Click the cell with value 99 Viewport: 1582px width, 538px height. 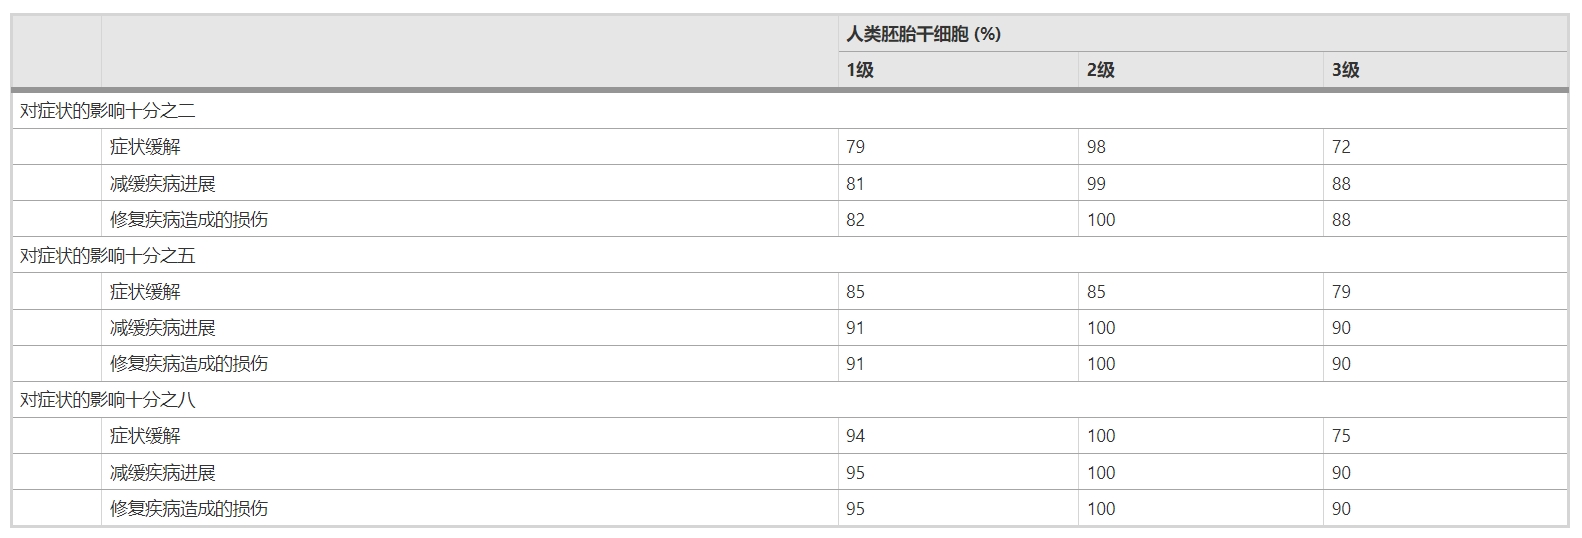point(1096,184)
